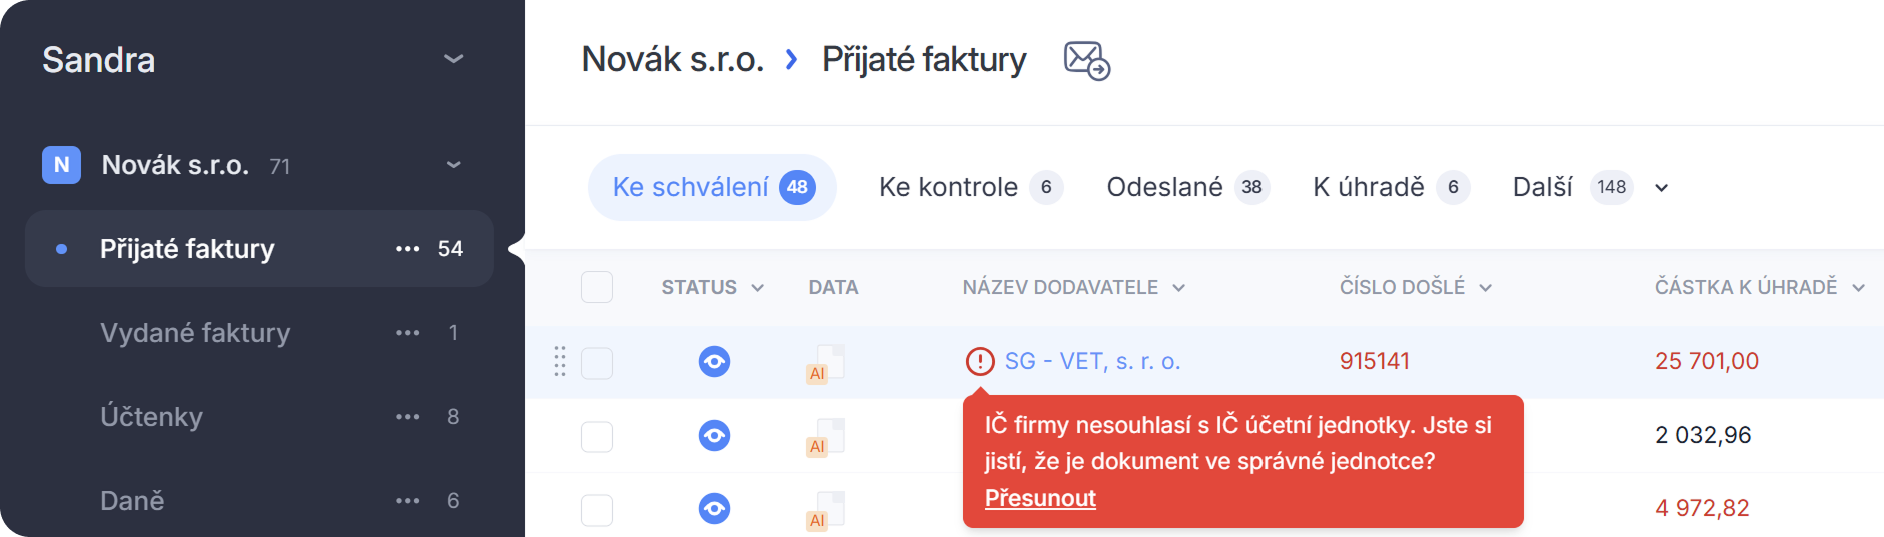Tick the checkbox for the 2 032,96 row
The width and height of the screenshot is (1884, 537).
click(x=597, y=436)
